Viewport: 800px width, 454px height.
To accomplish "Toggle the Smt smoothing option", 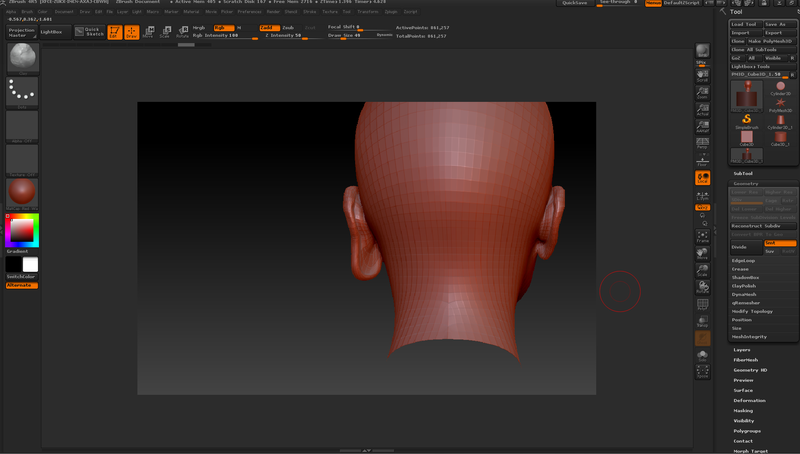I will tap(781, 243).
